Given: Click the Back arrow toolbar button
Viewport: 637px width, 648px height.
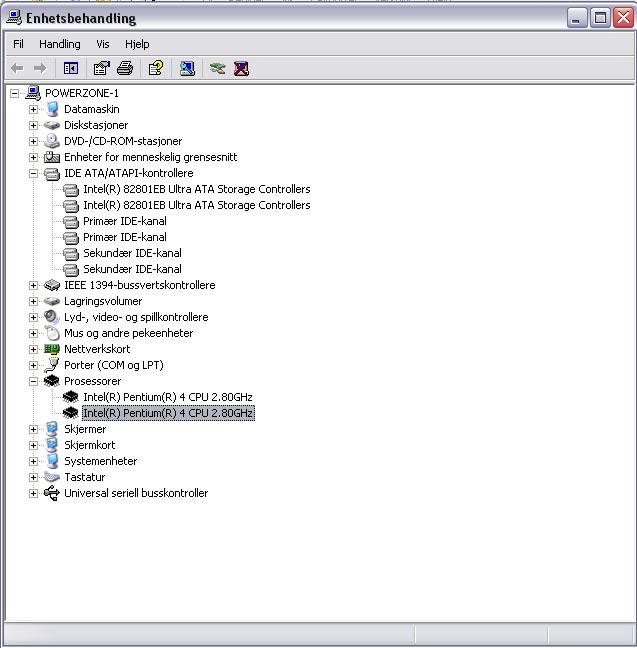Looking at the screenshot, I should 17,68.
